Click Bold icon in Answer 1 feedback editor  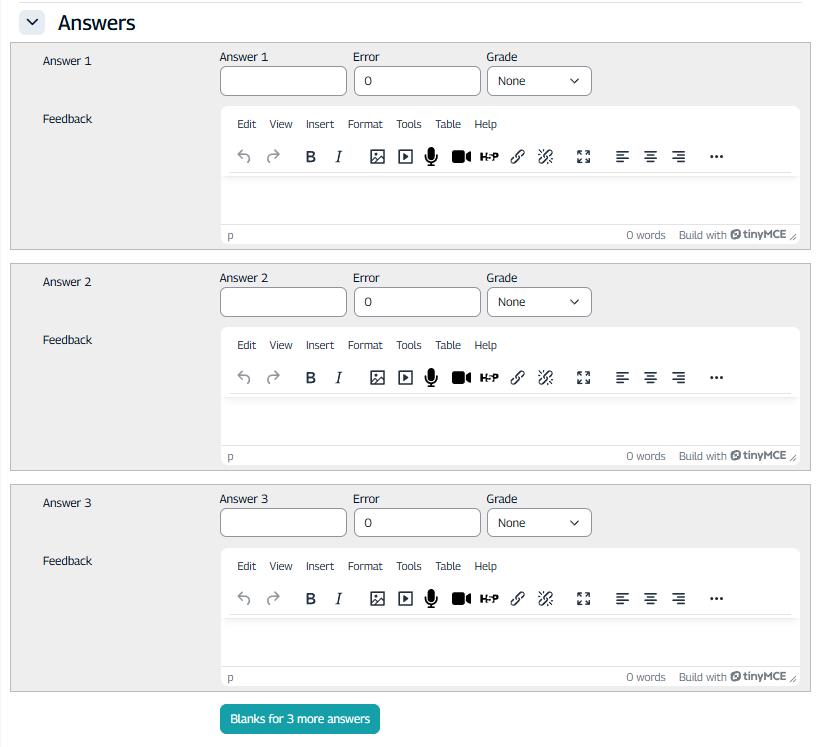click(x=311, y=157)
